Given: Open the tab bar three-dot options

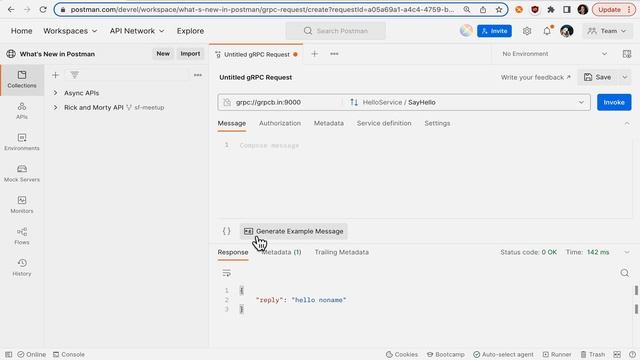Looking at the screenshot, I should point(334,54).
